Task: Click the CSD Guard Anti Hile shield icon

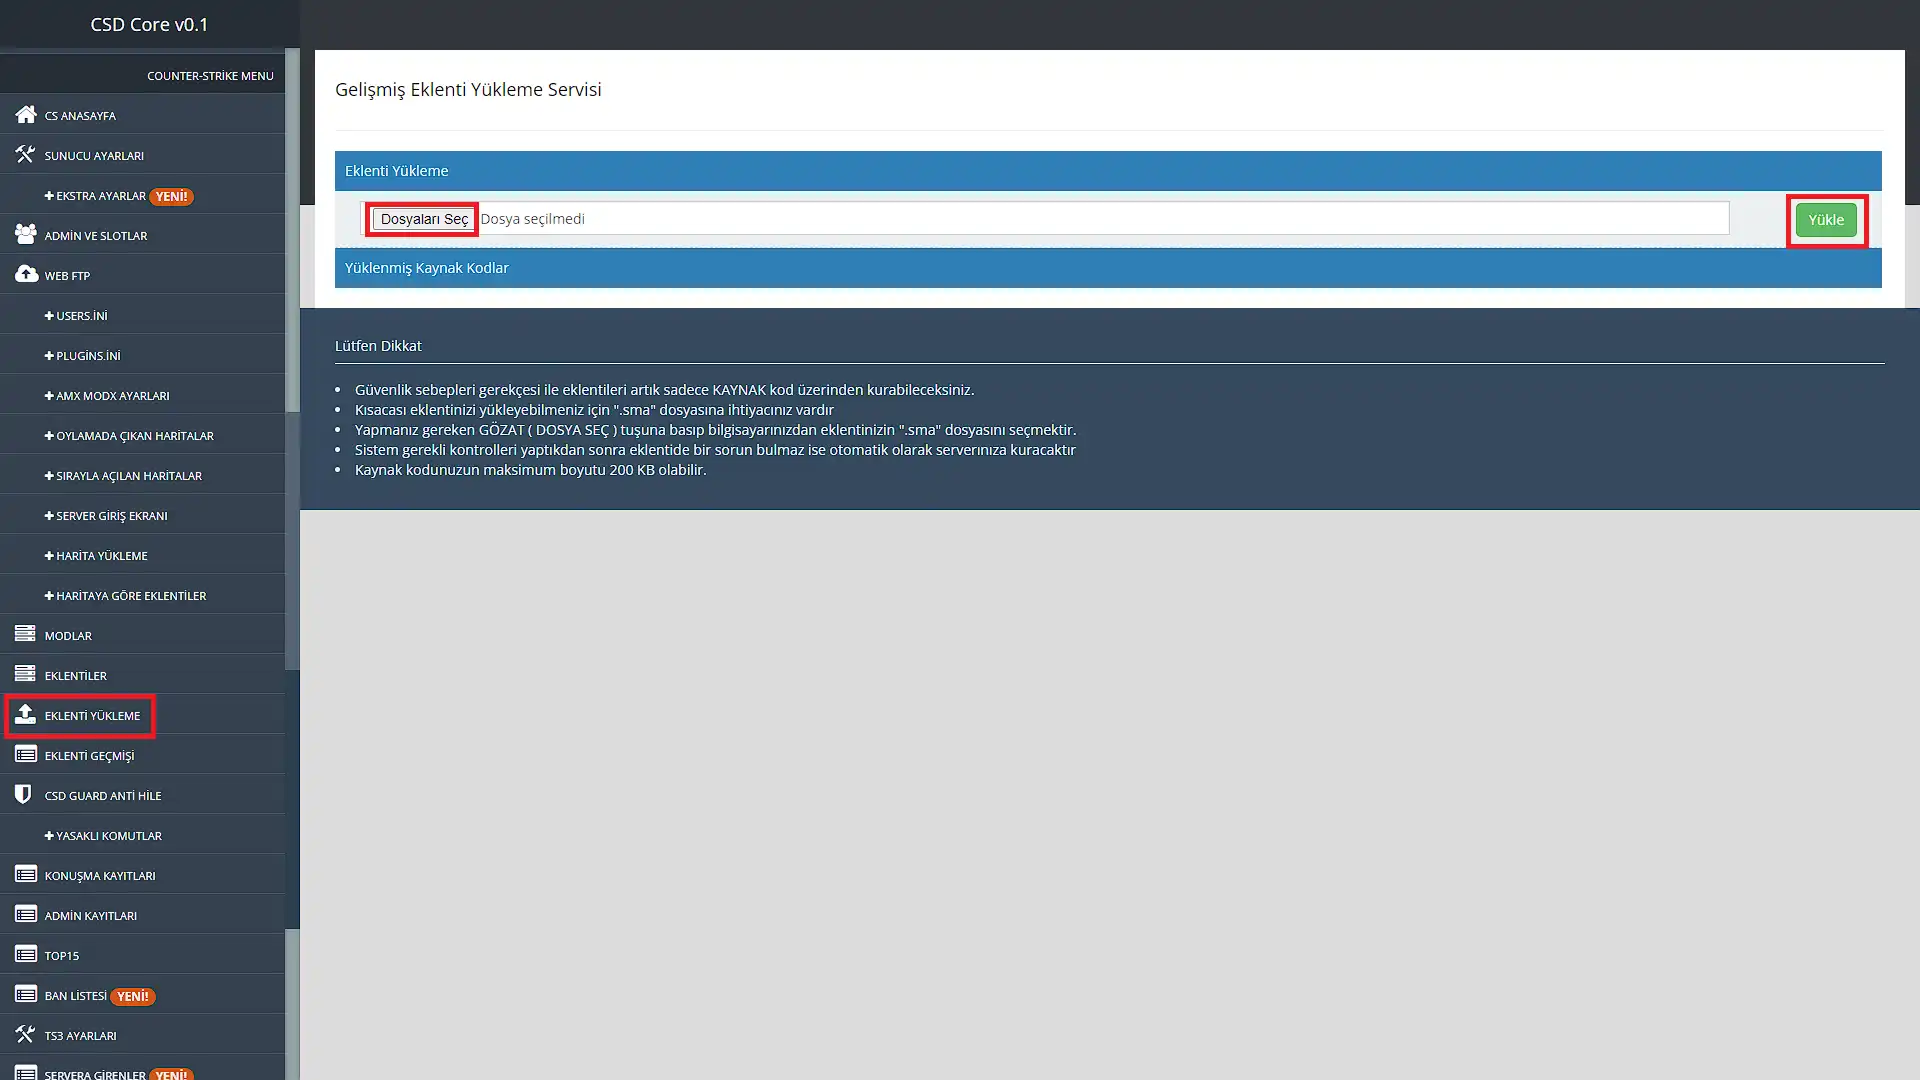Action: click(23, 794)
